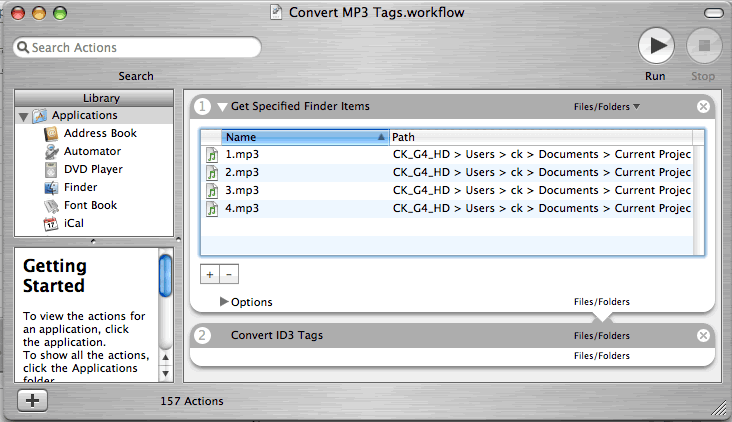
Task: Click the add button at bottom left
Action: pos(32,401)
